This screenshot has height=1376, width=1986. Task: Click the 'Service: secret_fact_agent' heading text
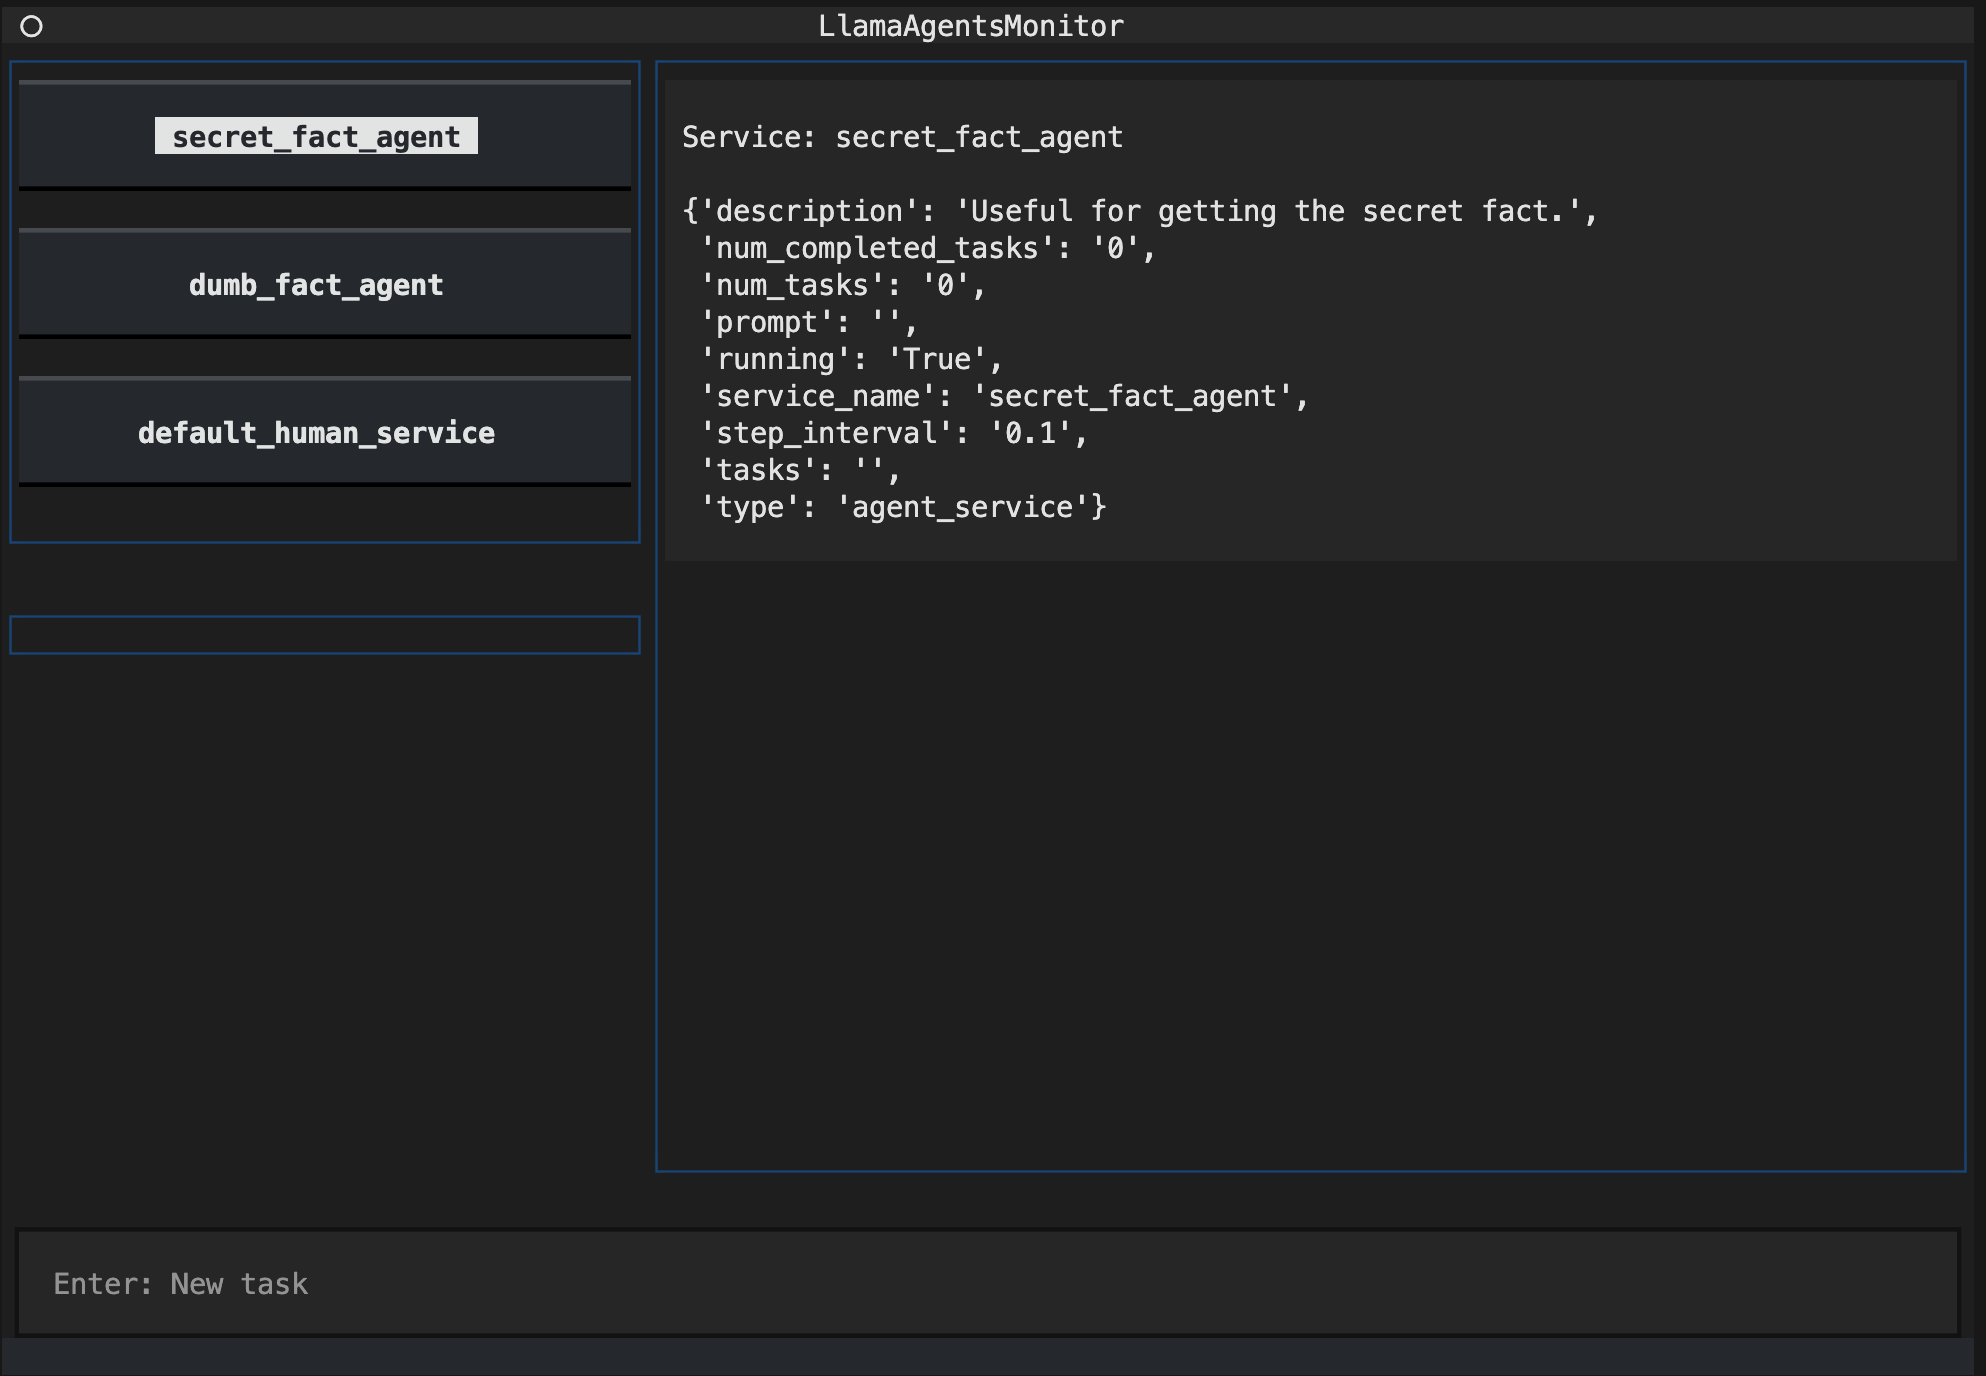(x=902, y=137)
